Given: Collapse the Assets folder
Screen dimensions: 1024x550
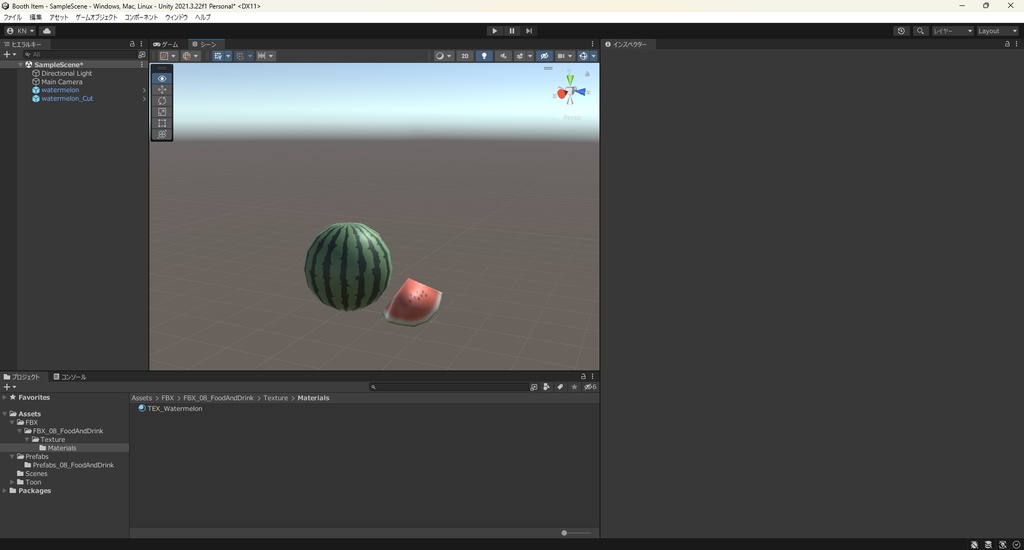Looking at the screenshot, I should 5,413.
